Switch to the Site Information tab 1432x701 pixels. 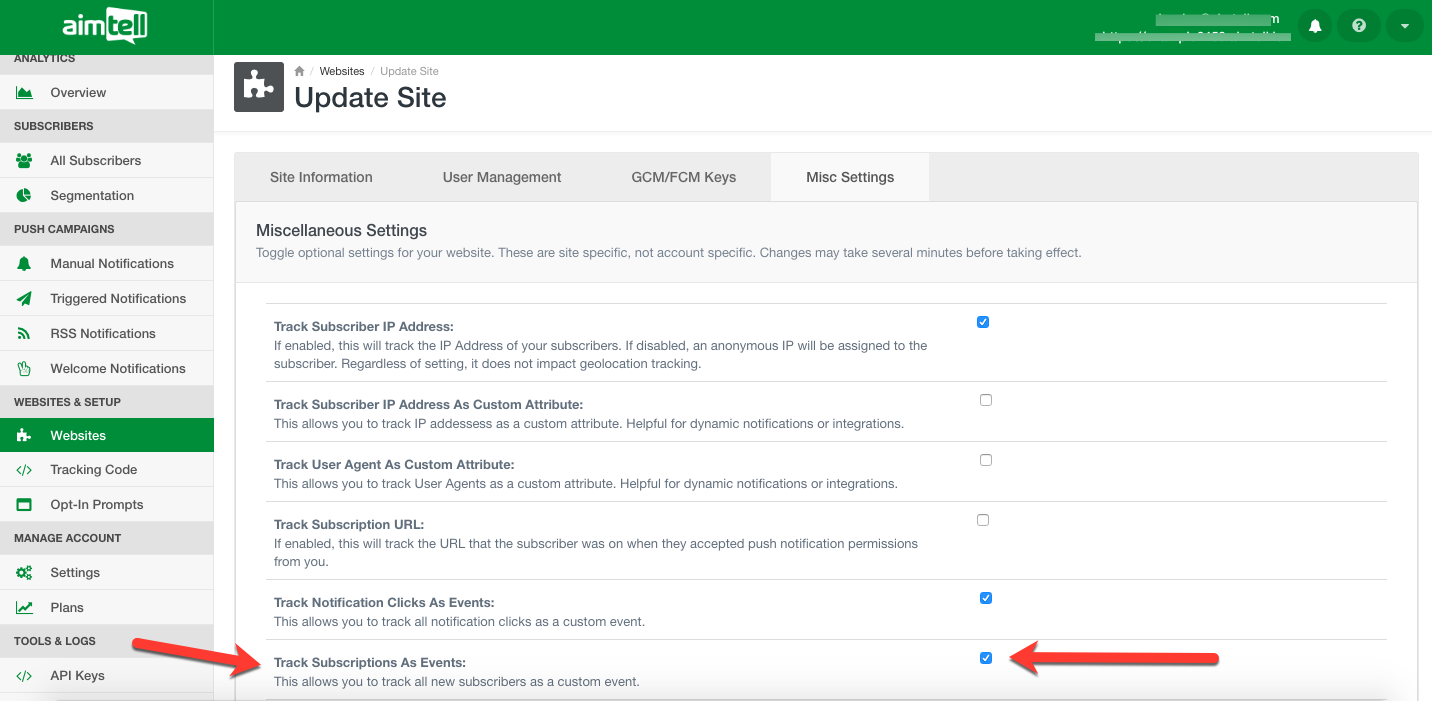(x=321, y=177)
